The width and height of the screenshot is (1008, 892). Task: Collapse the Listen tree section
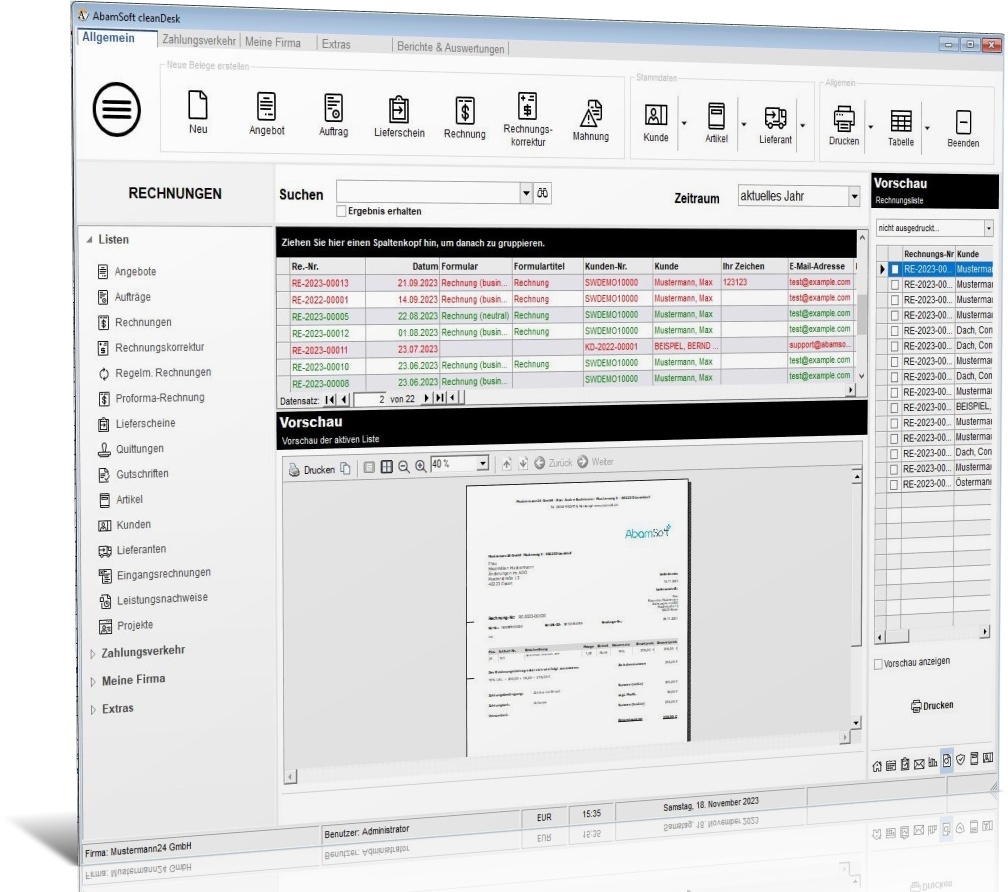pos(89,240)
